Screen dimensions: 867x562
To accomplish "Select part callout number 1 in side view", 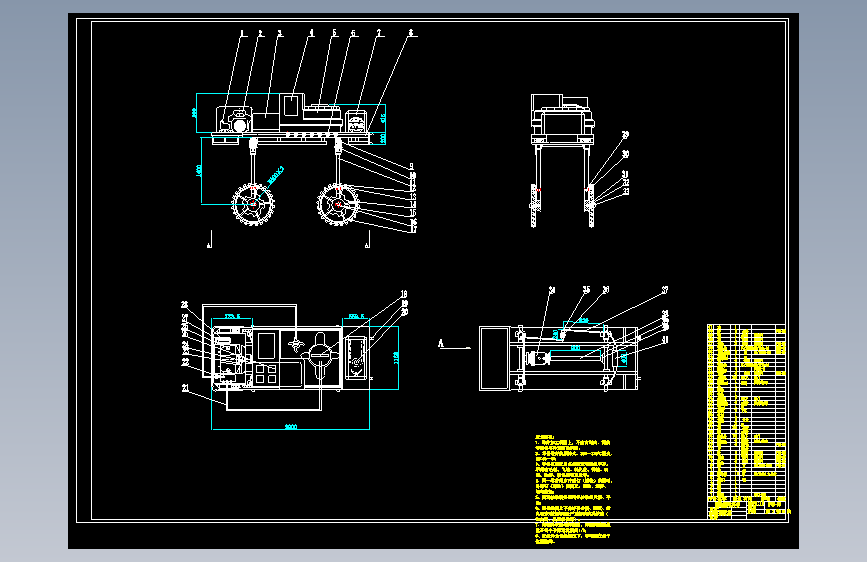I will pyautogui.click(x=242, y=34).
